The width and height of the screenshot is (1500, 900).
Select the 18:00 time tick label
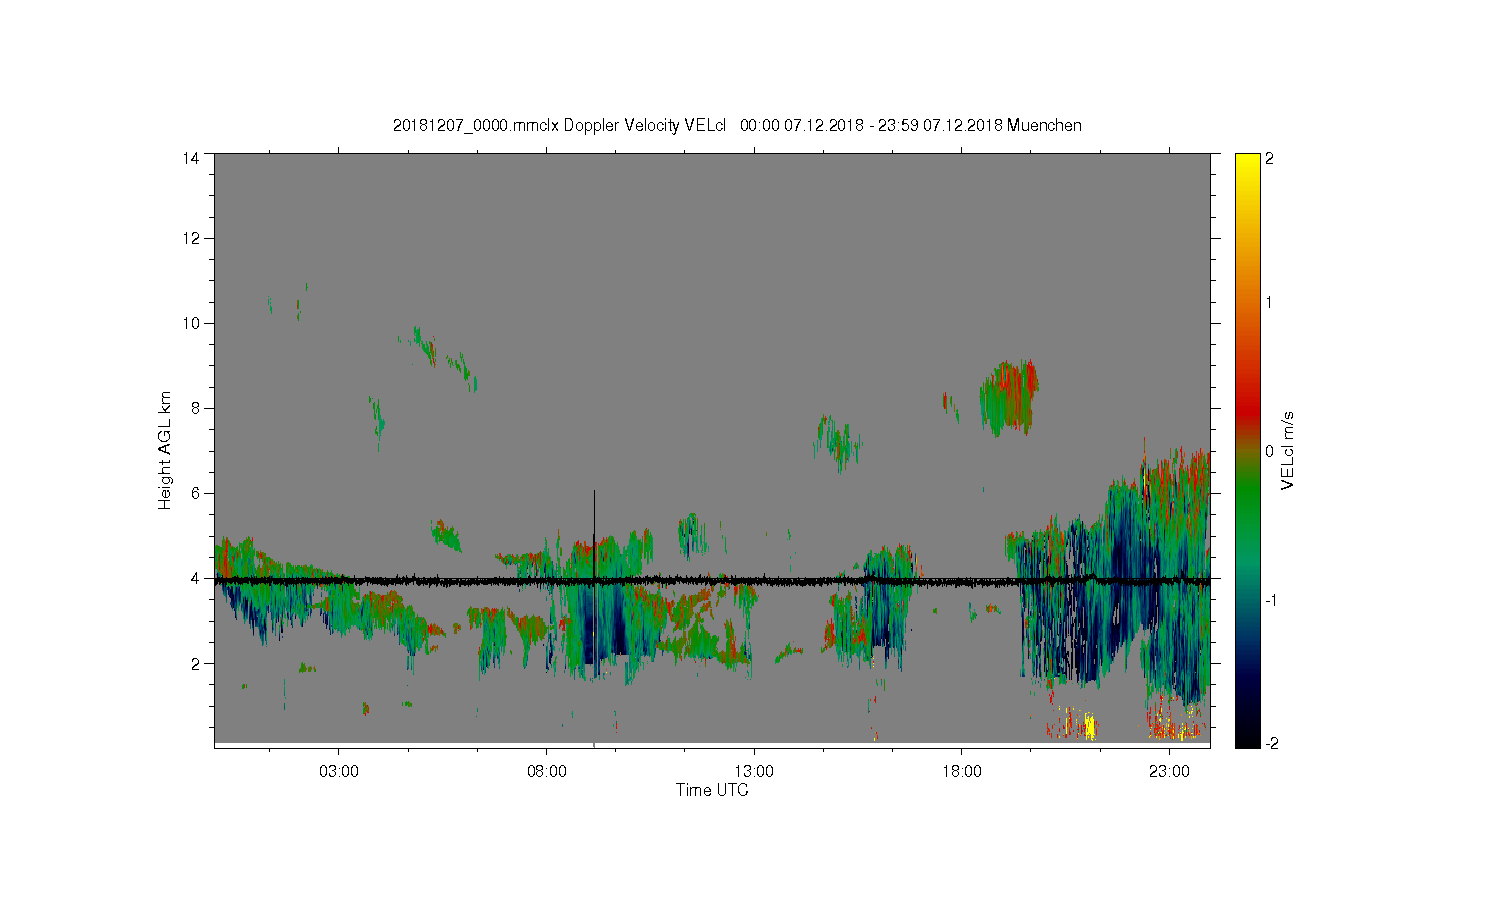962,772
